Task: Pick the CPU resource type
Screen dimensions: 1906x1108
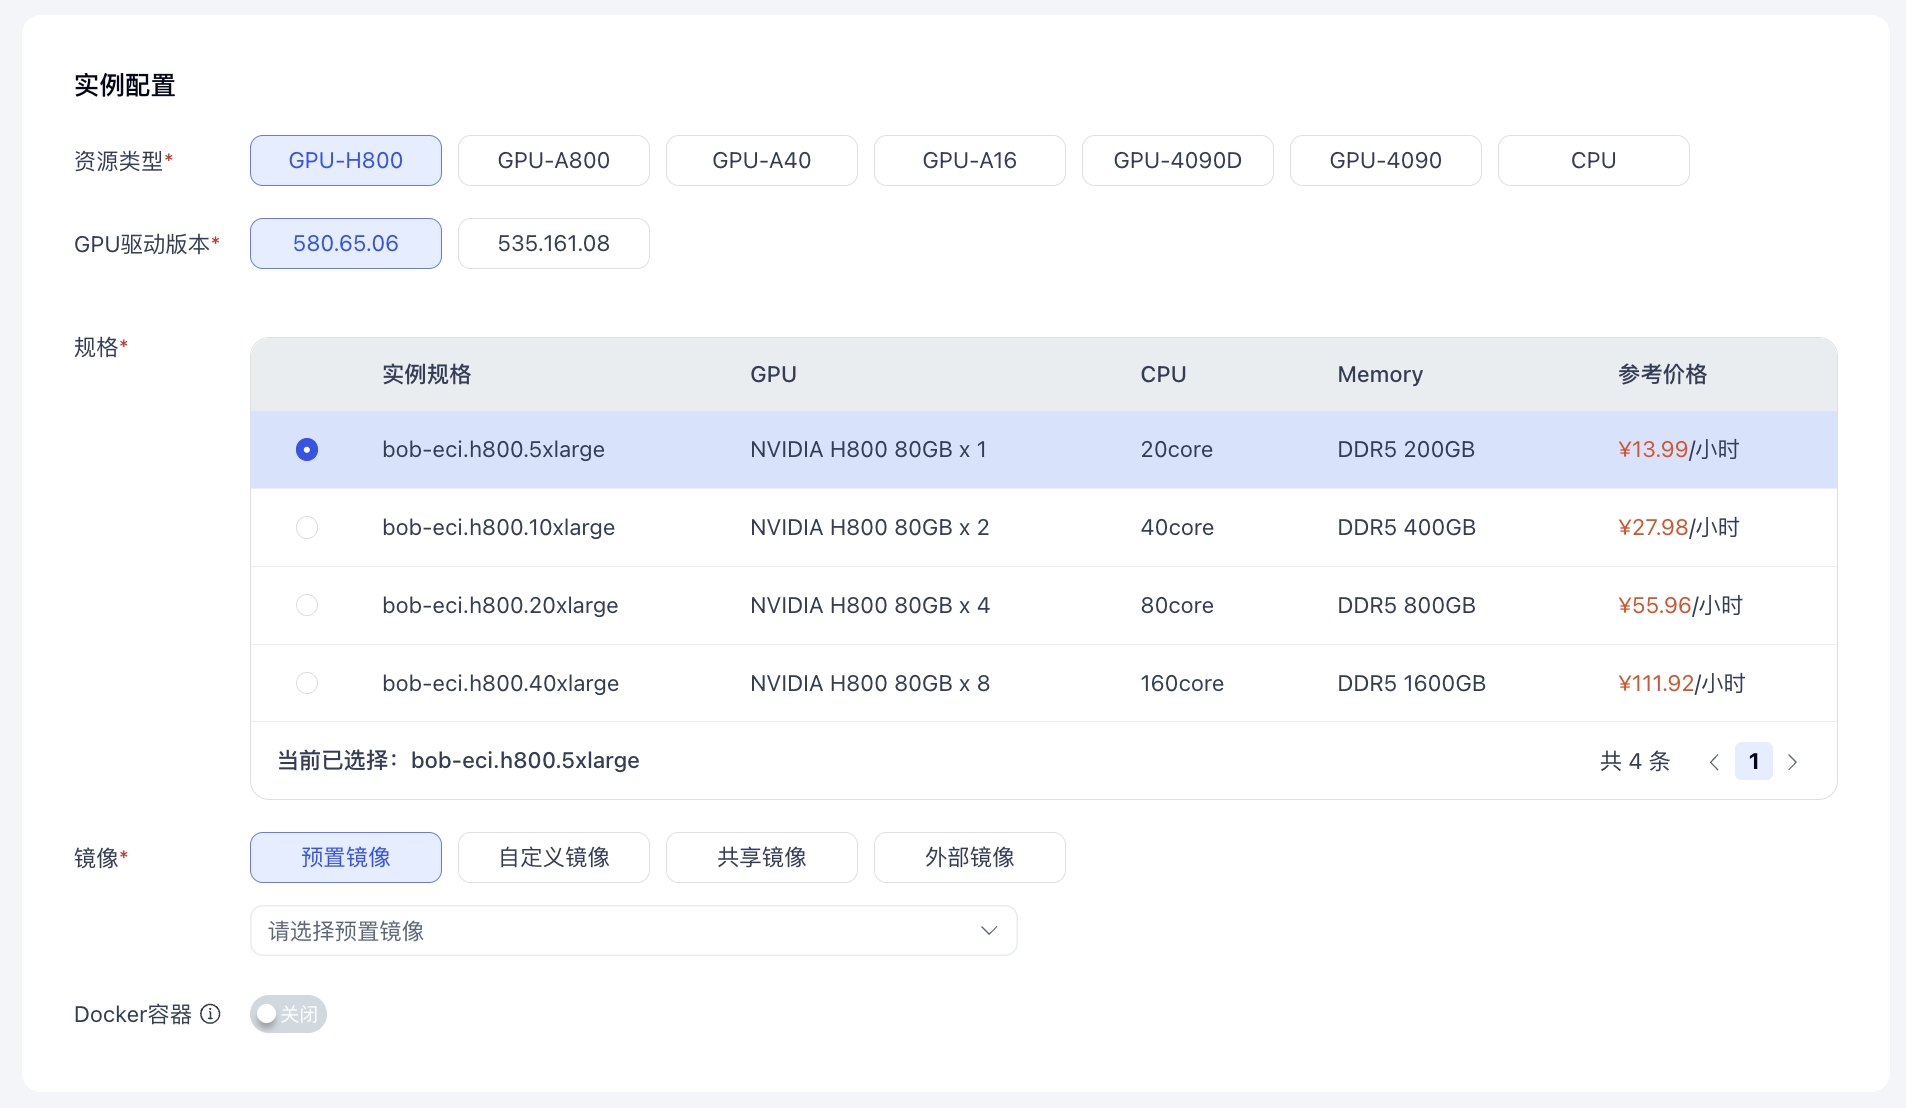Action: pyautogui.click(x=1594, y=161)
